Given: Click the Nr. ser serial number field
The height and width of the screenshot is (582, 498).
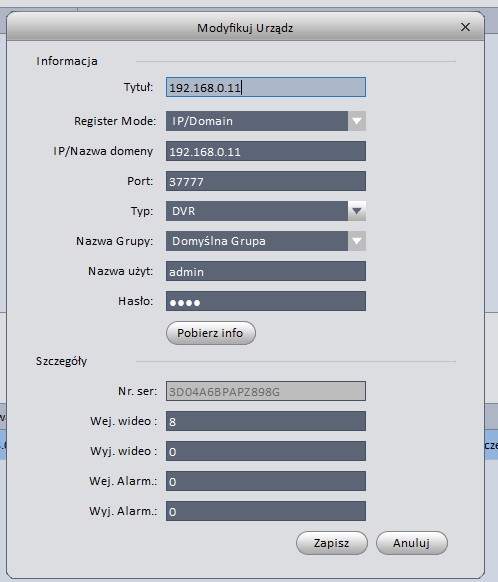Looking at the screenshot, I should [x=266, y=391].
